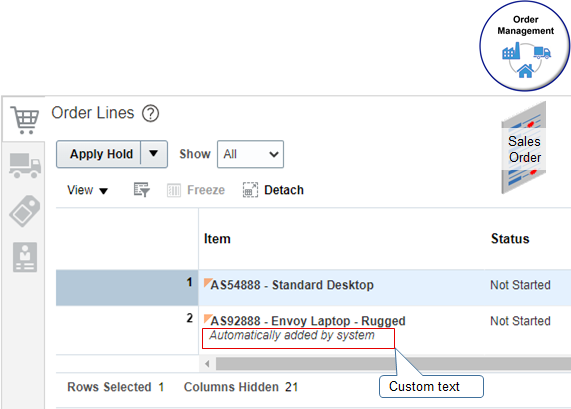This screenshot has width=571, height=409.
Task: Click the Rows Selected 1 label
Action: (x=116, y=387)
